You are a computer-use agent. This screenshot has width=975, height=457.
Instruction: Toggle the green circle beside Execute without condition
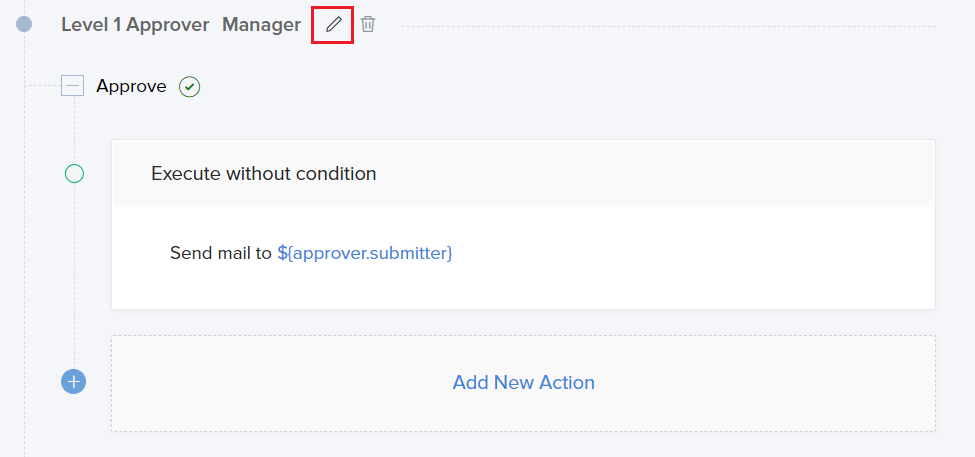[74, 174]
